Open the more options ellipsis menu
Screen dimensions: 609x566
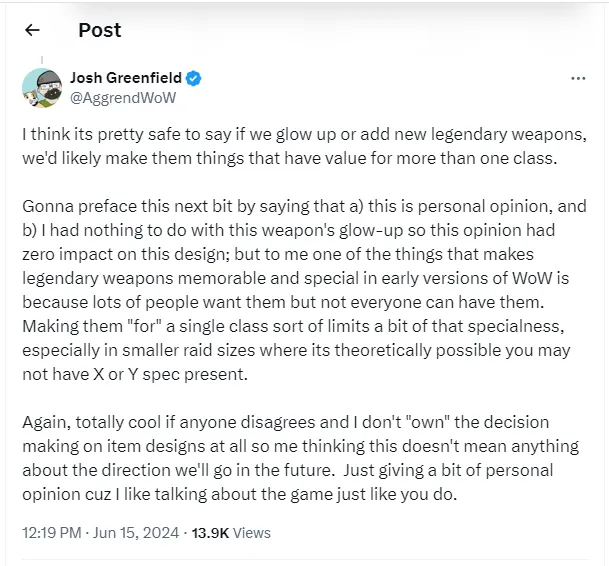(578, 78)
